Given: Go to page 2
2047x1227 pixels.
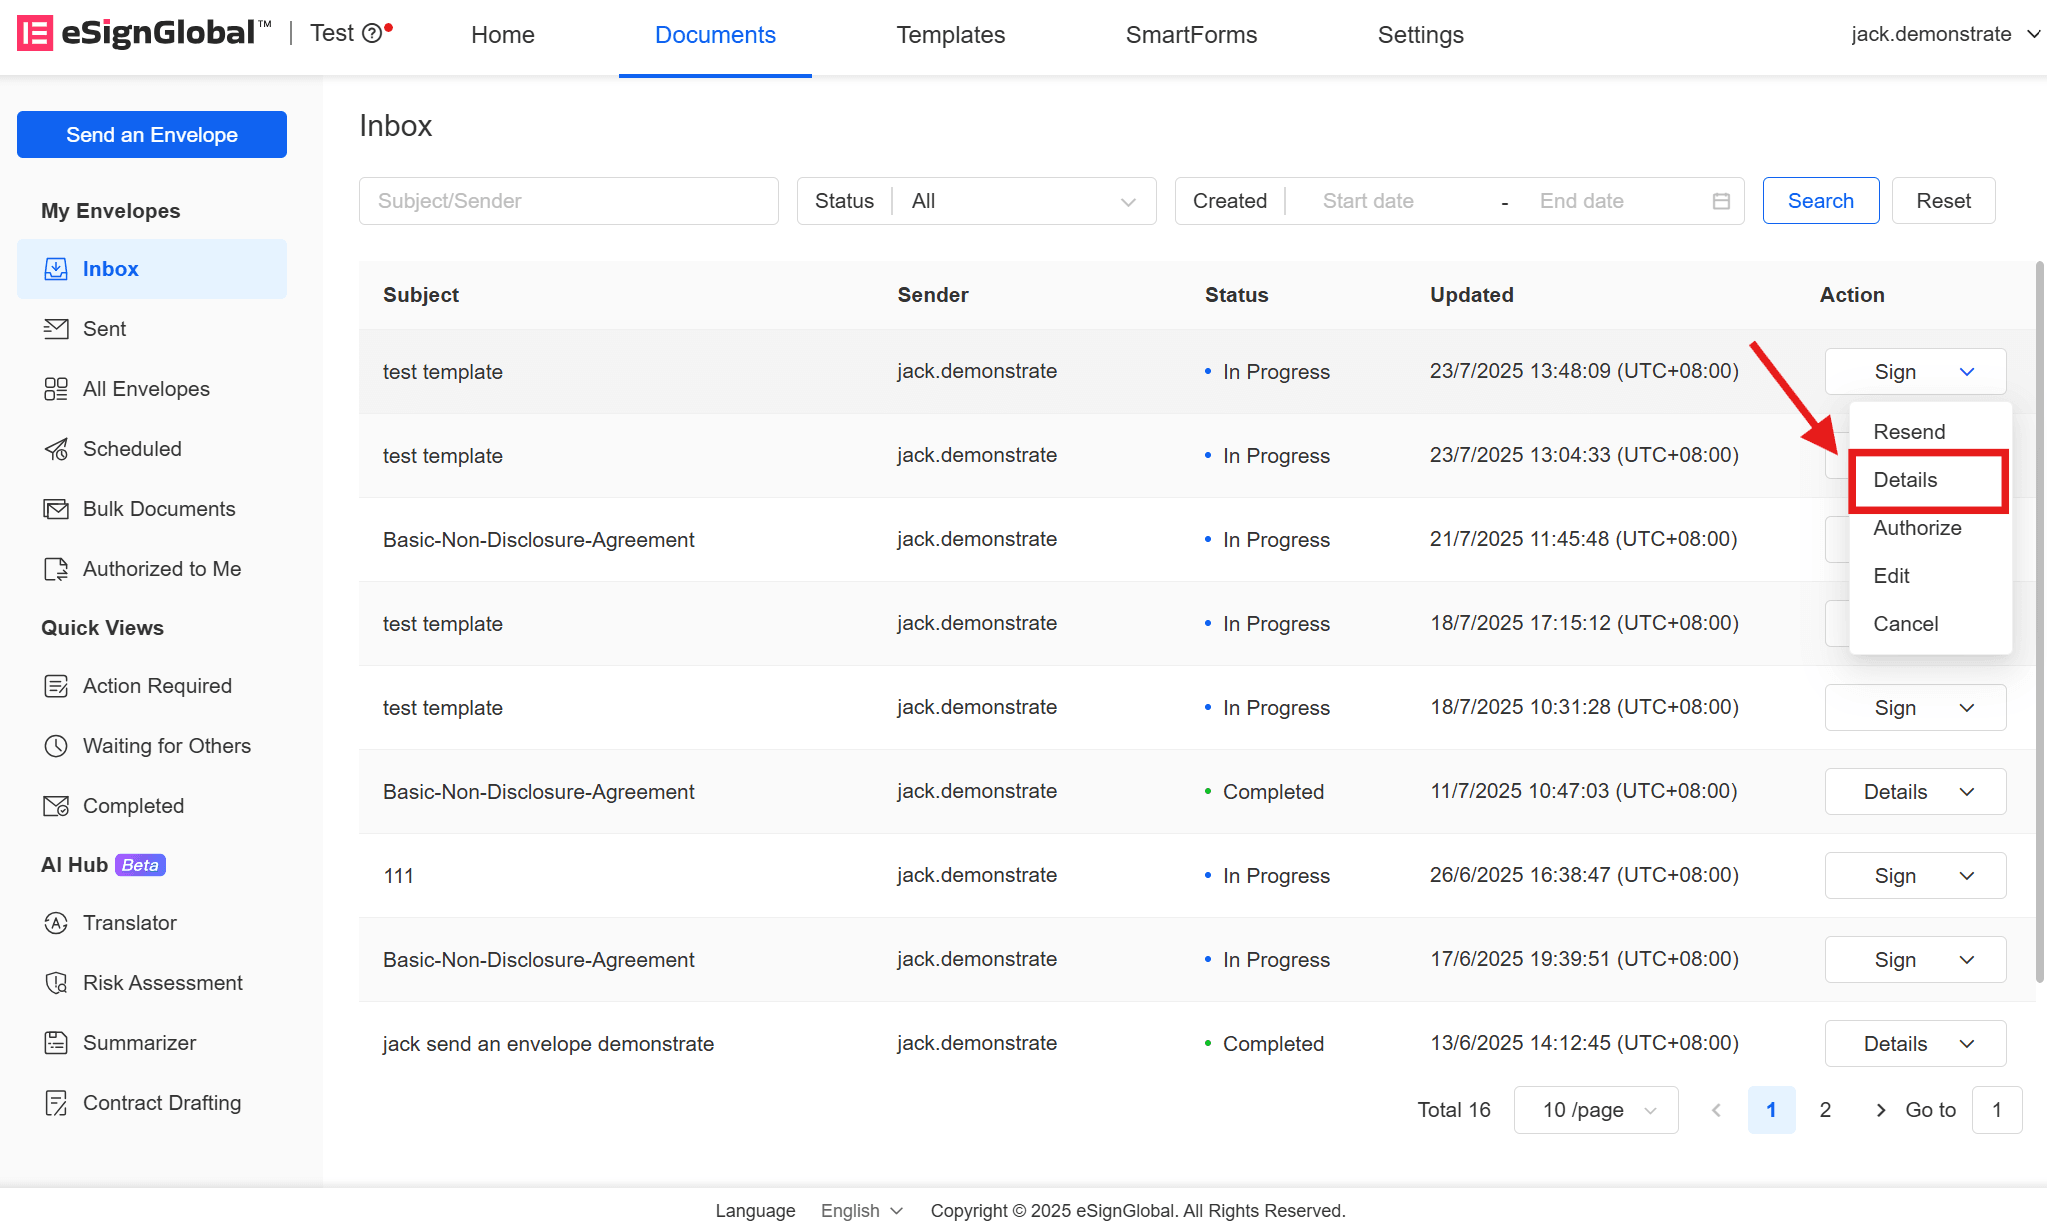Looking at the screenshot, I should pos(1825,1110).
